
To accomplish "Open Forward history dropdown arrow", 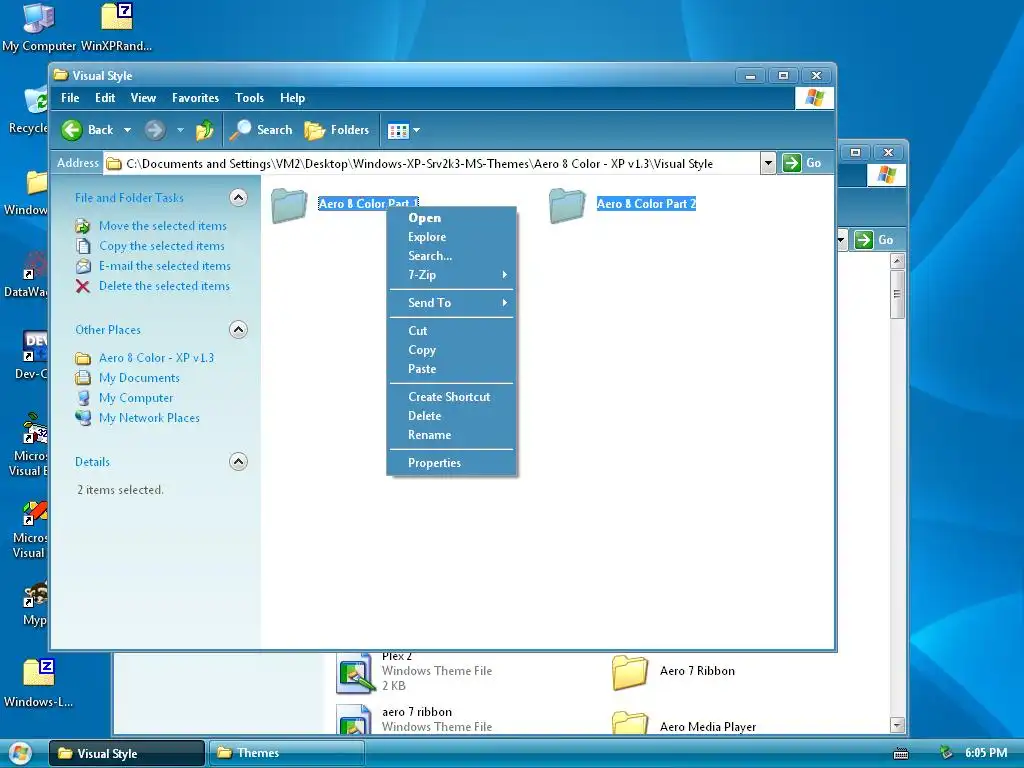I will pos(180,130).
